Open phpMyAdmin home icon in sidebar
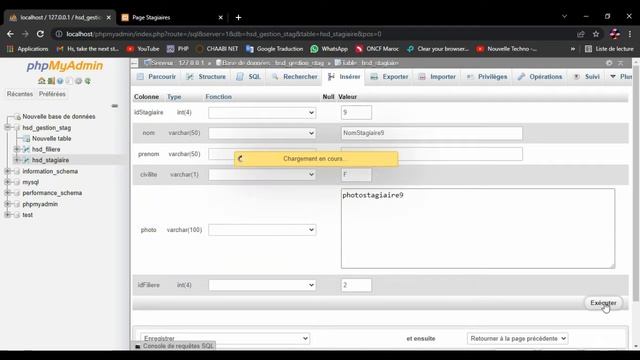Screen dimensions: 640x360 [x=41, y=81]
